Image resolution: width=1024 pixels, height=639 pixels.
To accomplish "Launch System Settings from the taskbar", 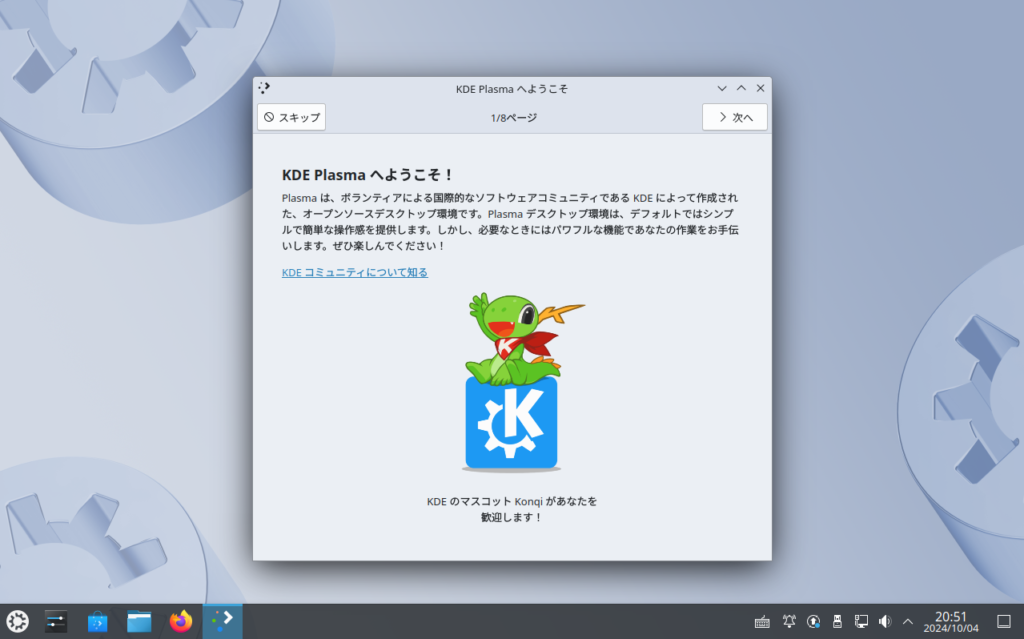I will [x=56, y=621].
